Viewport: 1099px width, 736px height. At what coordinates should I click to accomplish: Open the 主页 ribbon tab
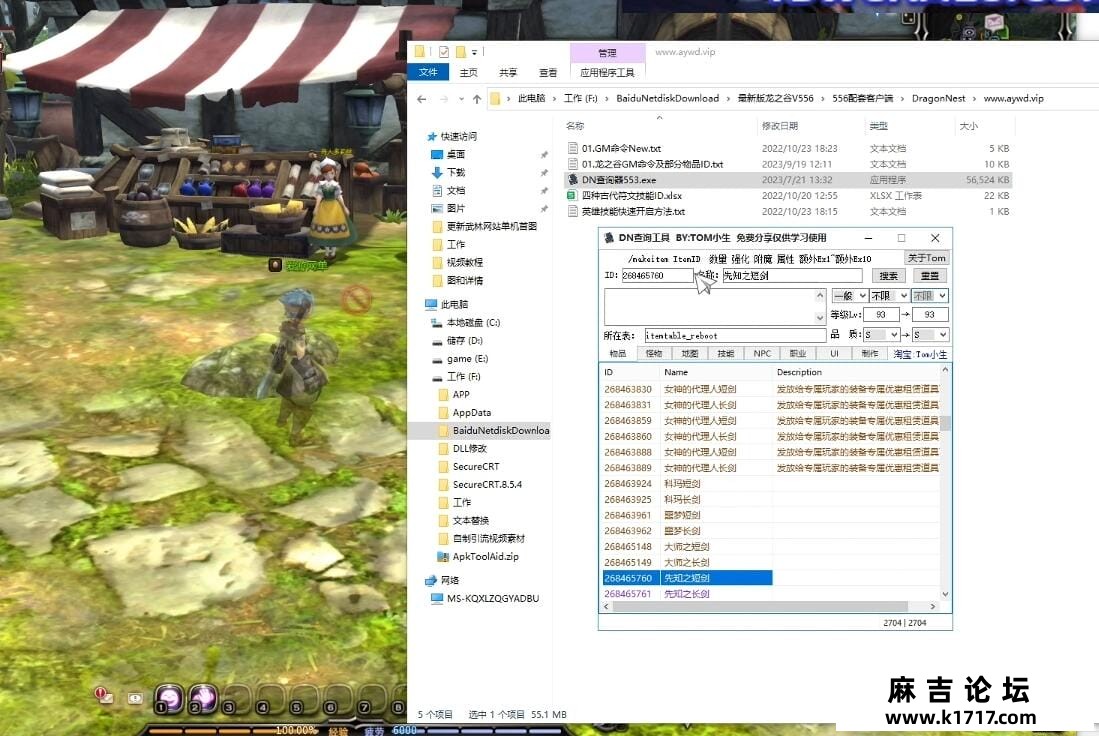pyautogui.click(x=468, y=72)
